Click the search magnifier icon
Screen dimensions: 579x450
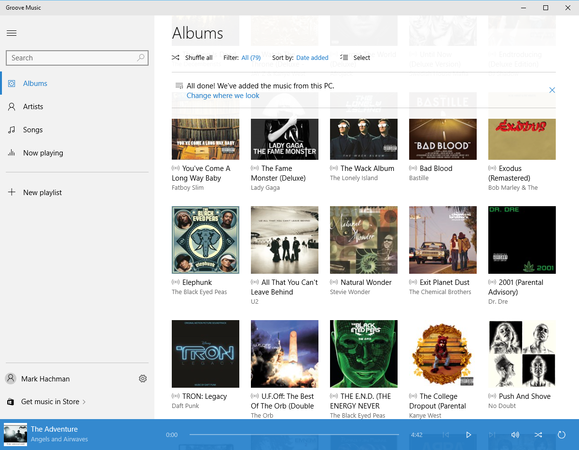[x=141, y=58]
